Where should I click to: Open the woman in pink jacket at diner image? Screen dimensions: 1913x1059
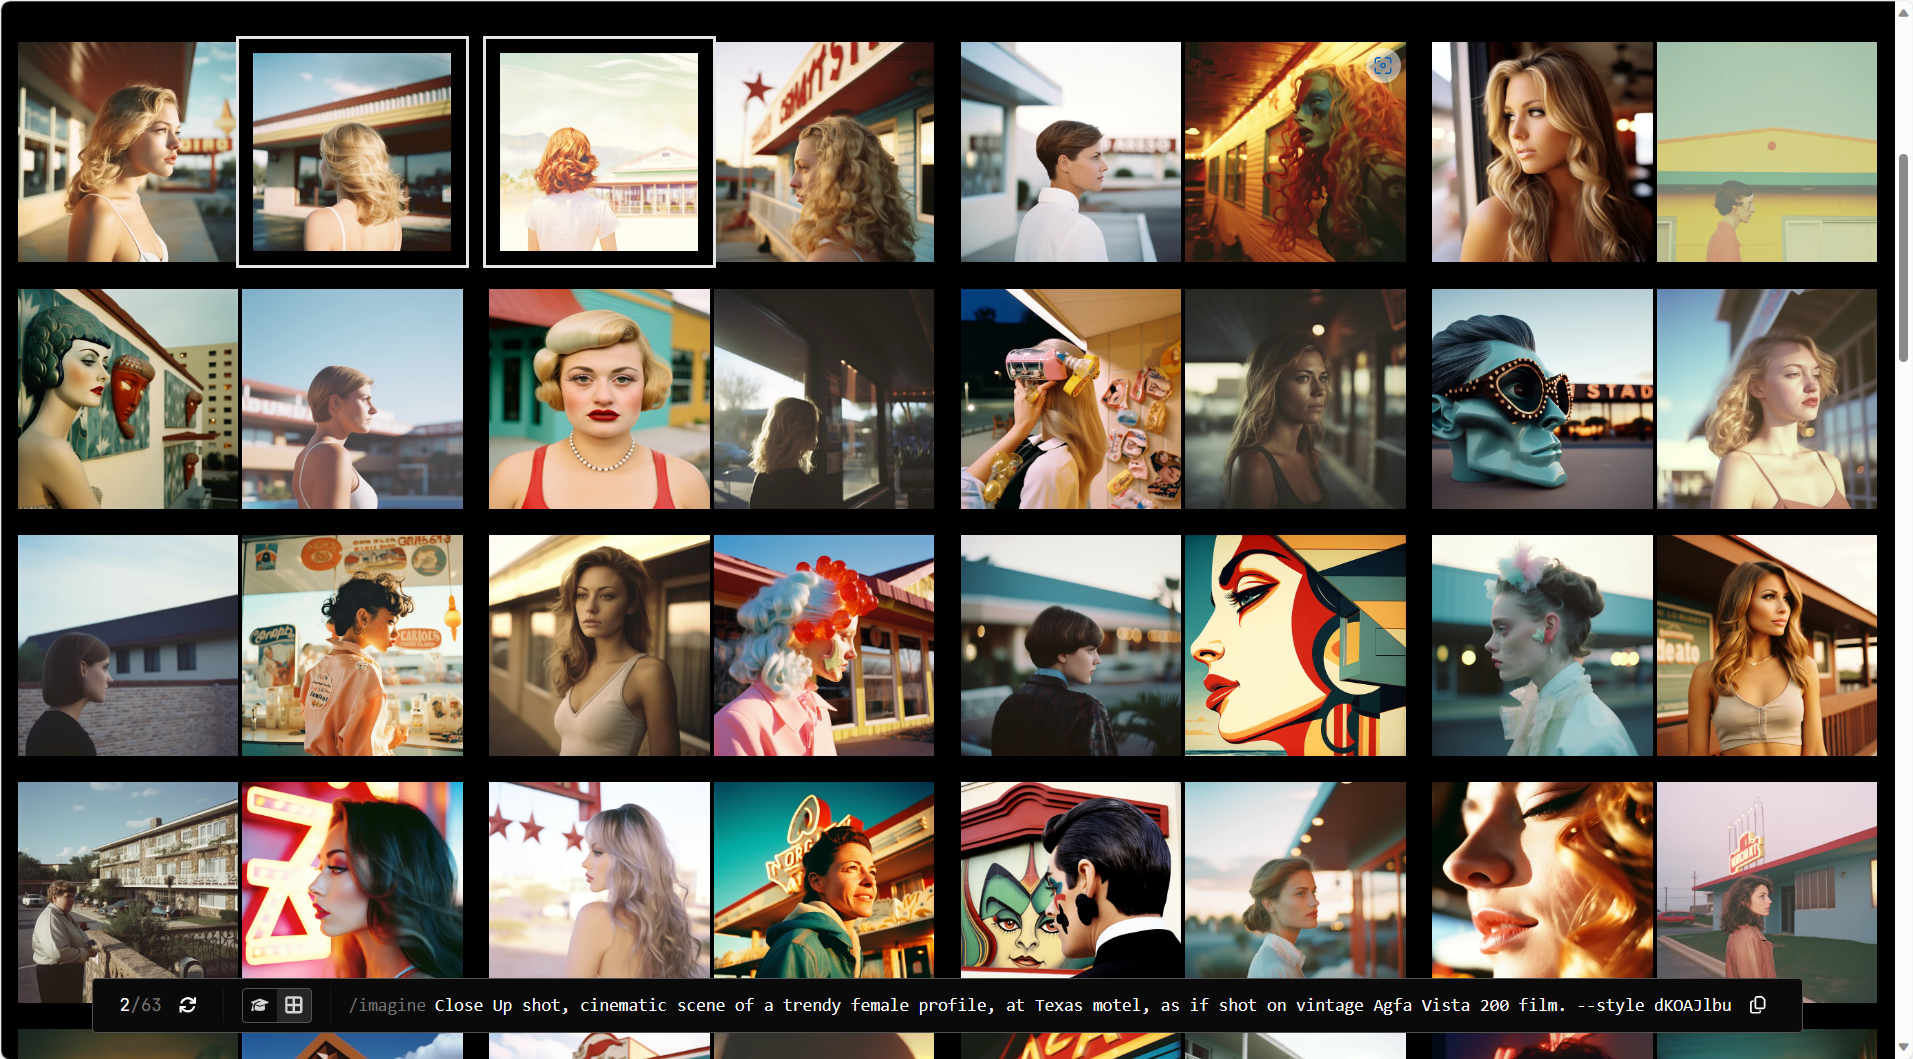click(x=352, y=645)
